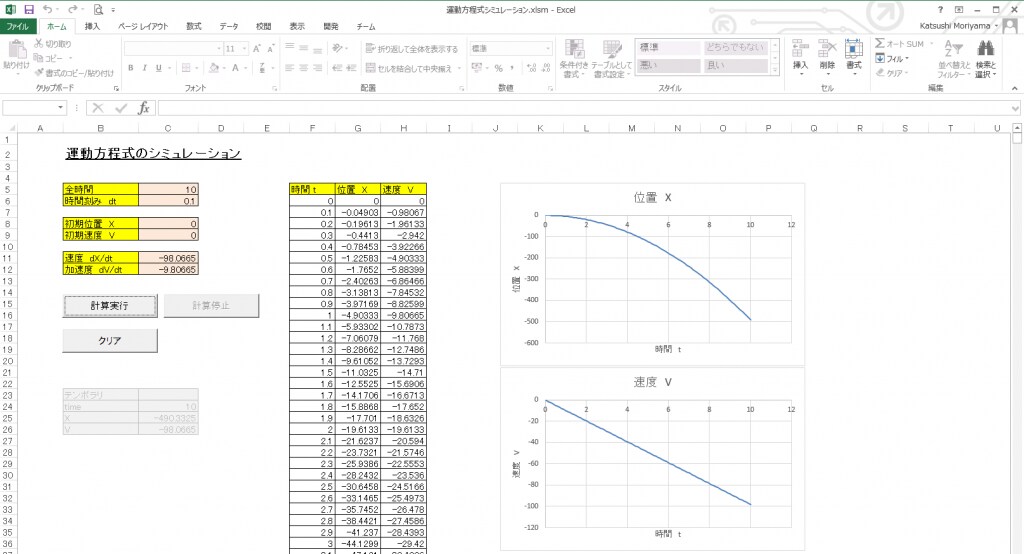Open Sort and Filter 並べ替えとフィルター
The image size is (1024, 554).
(x=952, y=59)
